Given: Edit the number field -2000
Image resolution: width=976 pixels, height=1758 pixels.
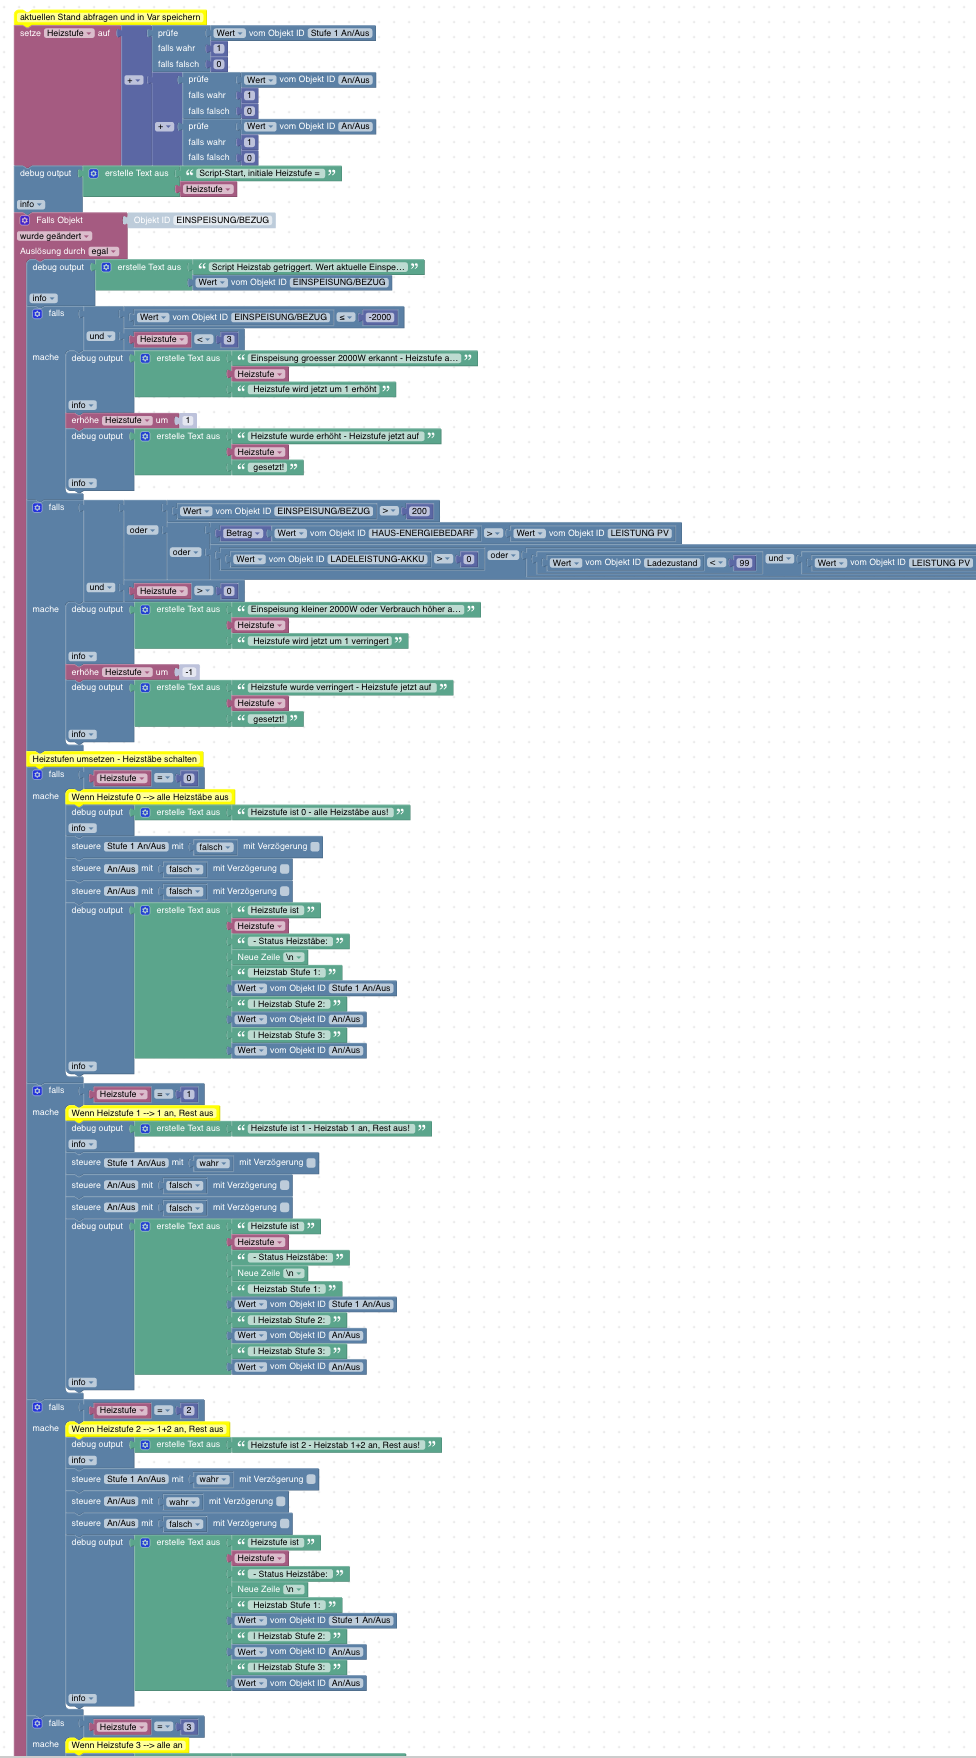Looking at the screenshot, I should [379, 317].
